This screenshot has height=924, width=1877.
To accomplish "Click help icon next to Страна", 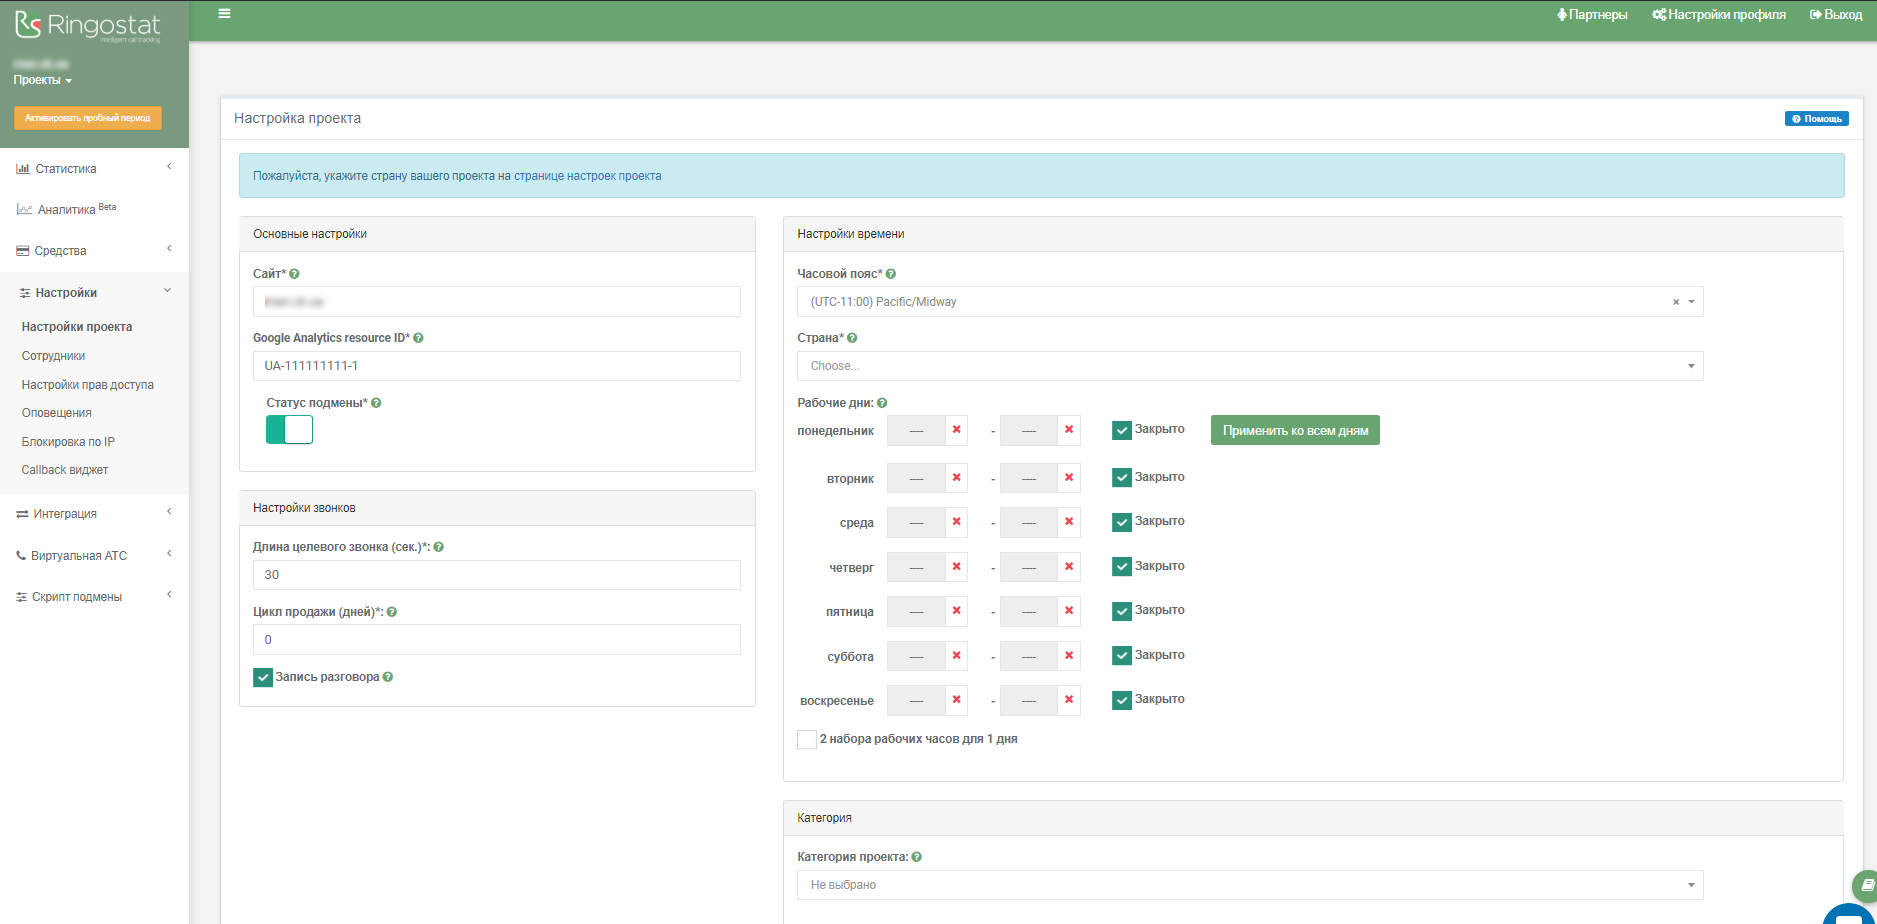I will pos(852,338).
